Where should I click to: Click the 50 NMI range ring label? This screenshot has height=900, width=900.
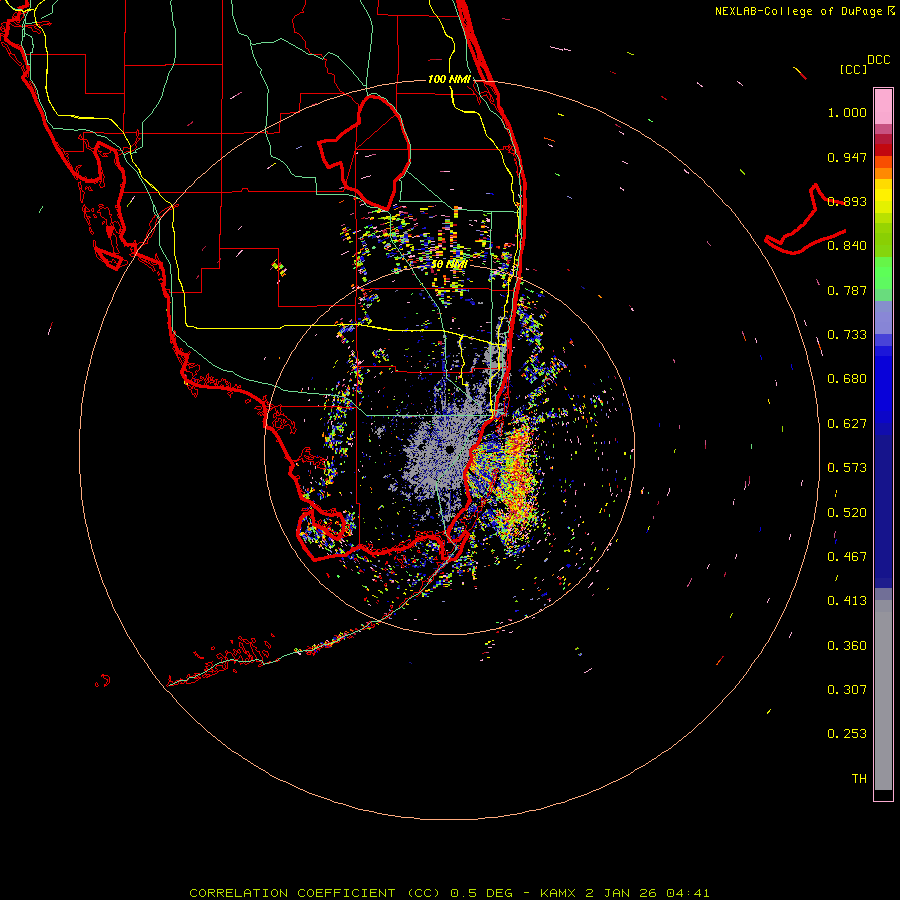[x=449, y=265]
